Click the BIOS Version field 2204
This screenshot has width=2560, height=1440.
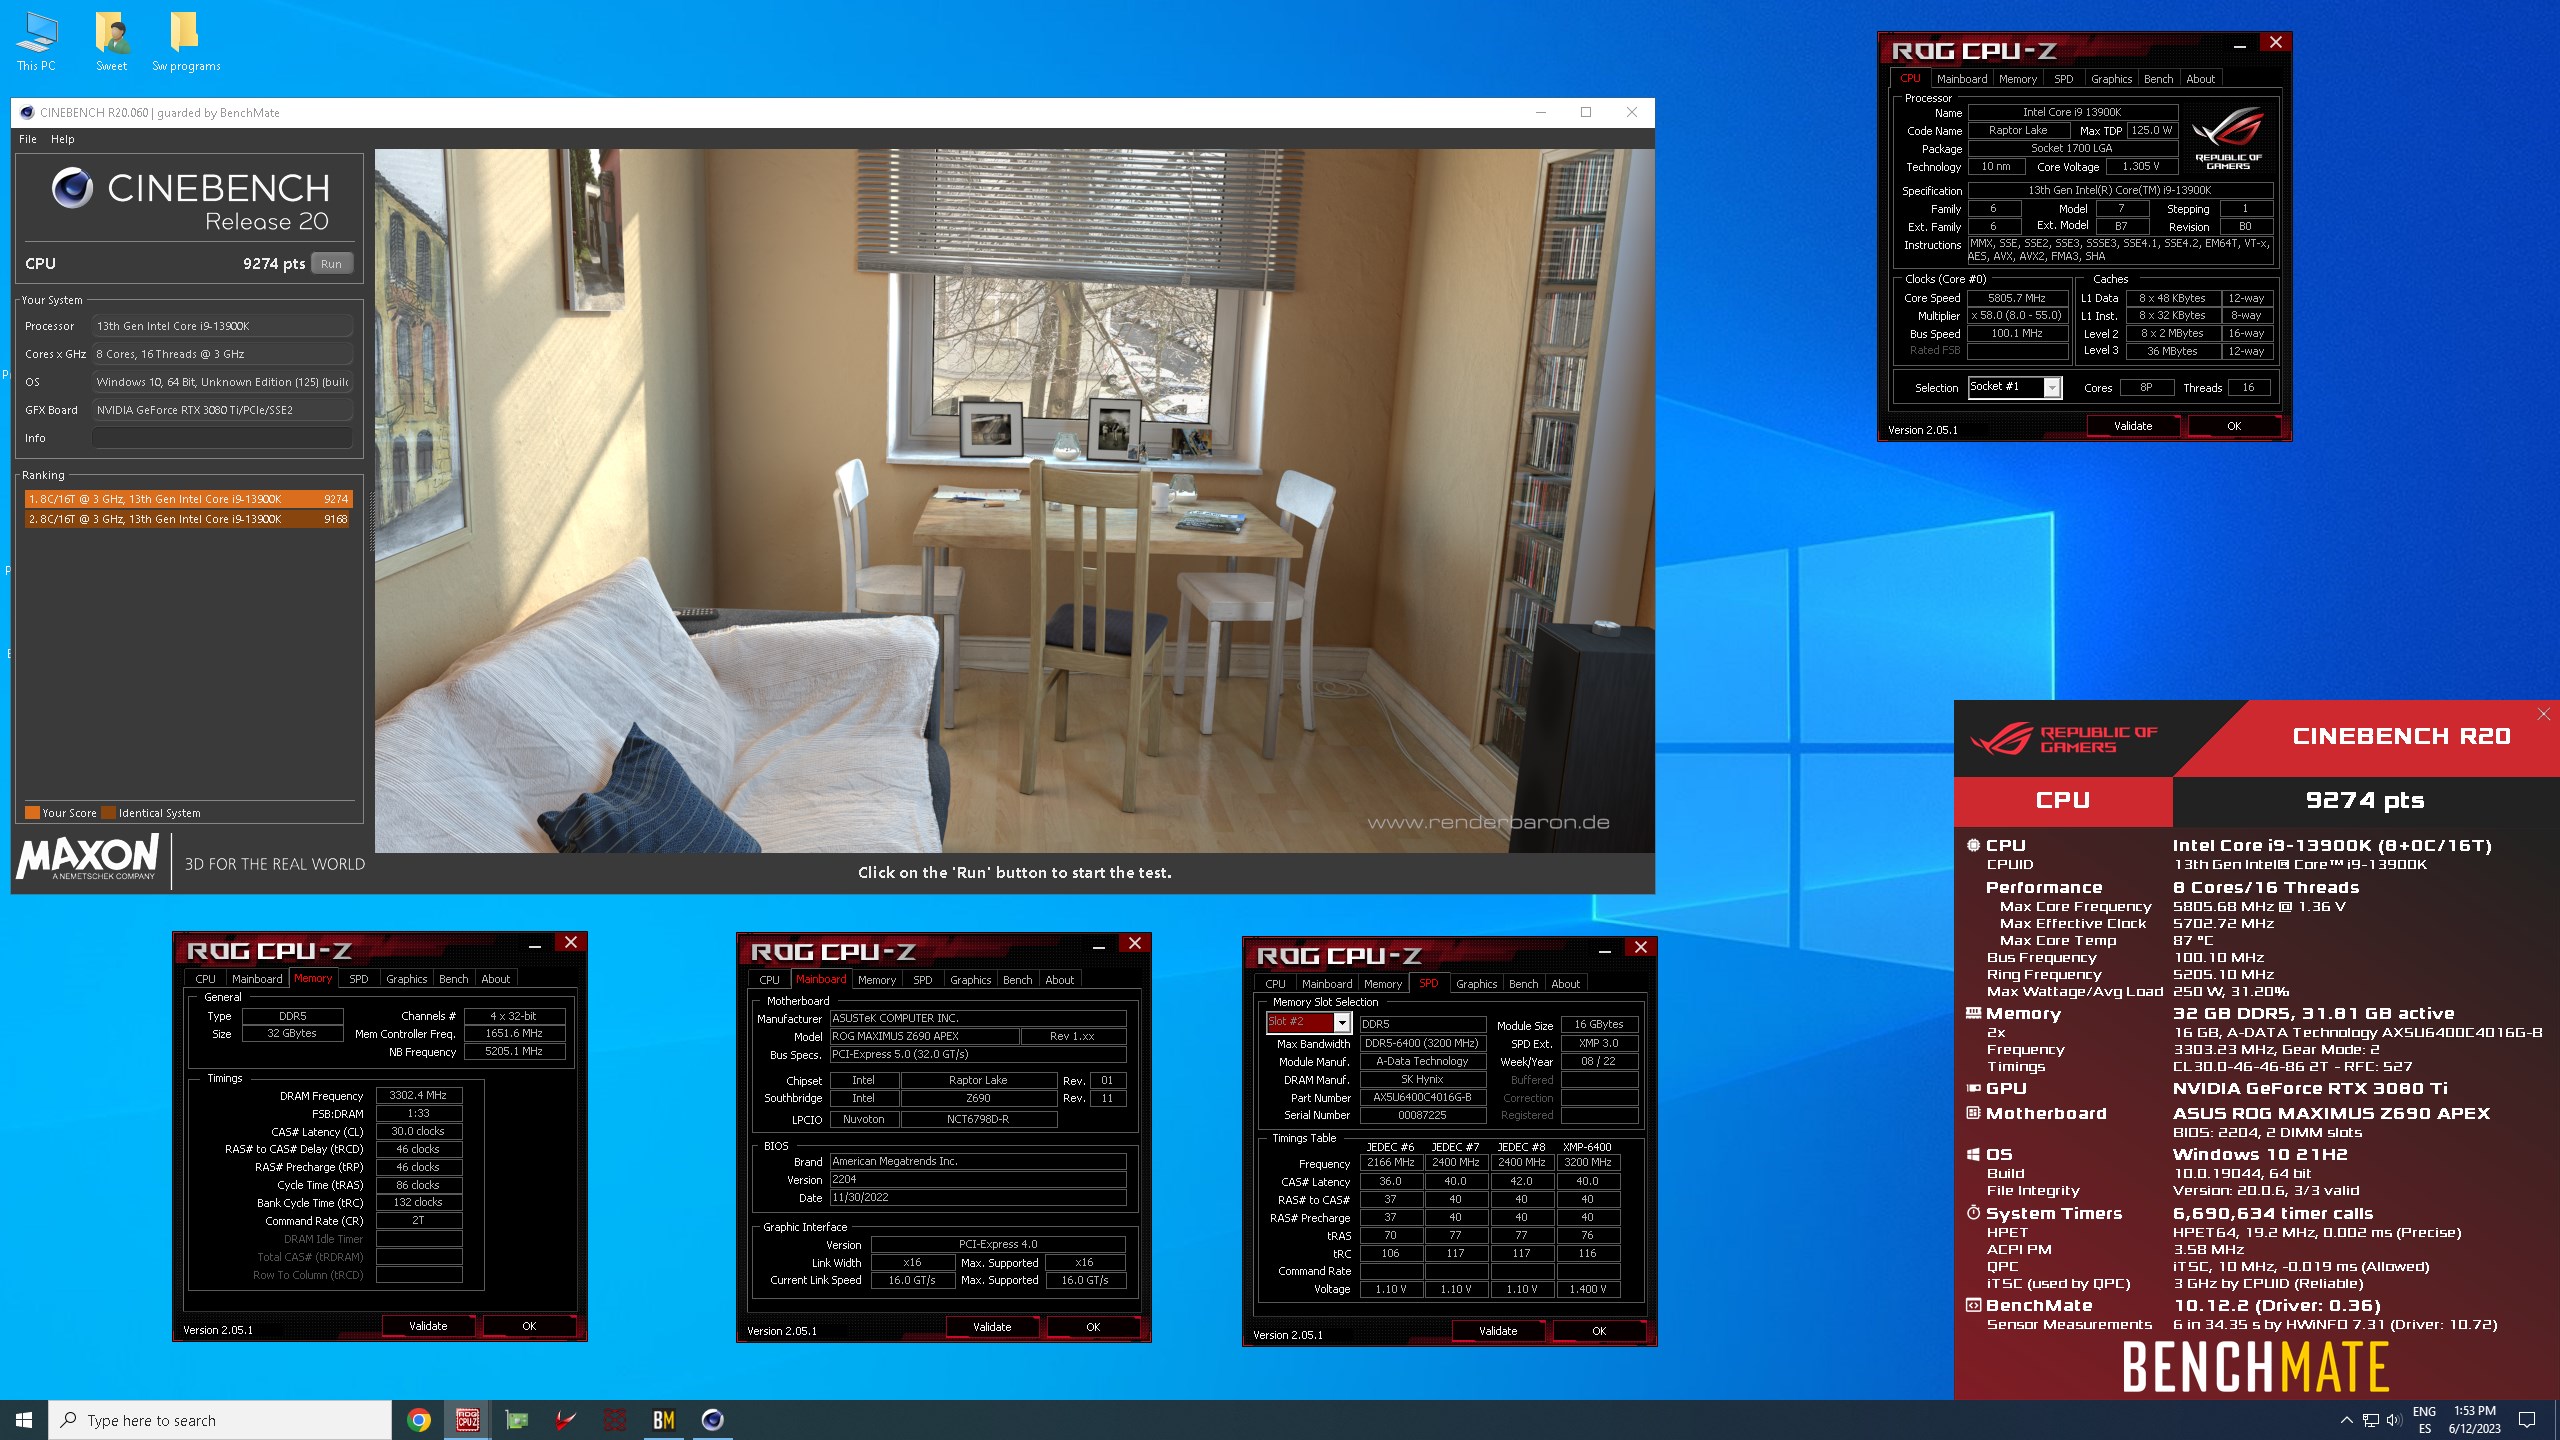tap(978, 1180)
